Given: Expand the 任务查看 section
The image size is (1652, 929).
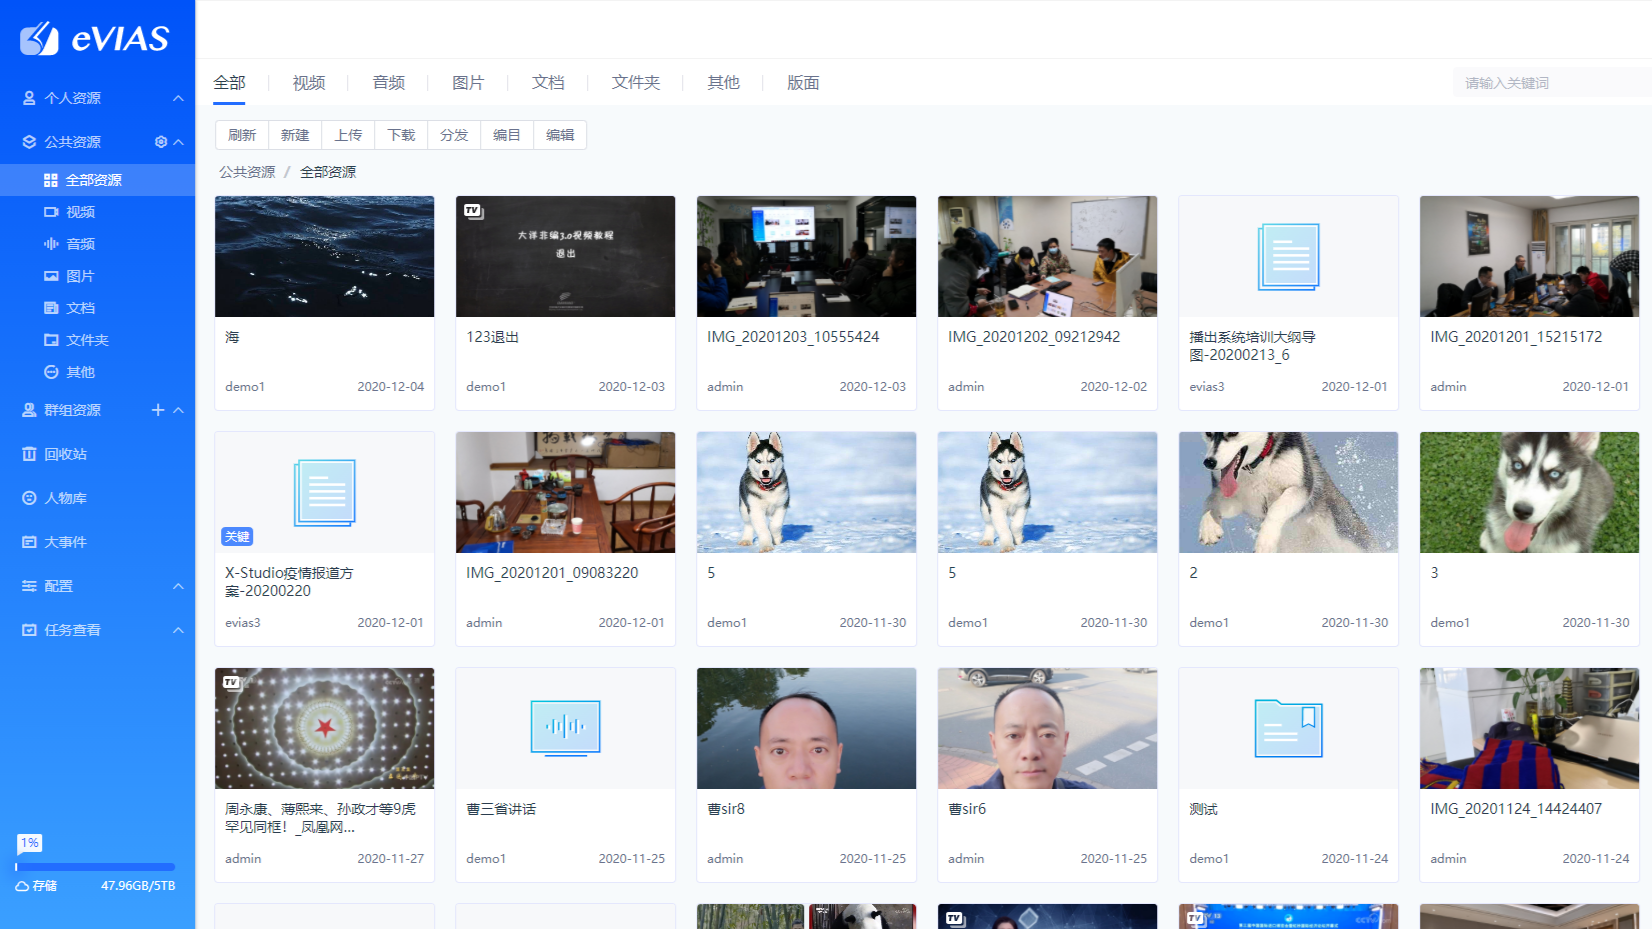Looking at the screenshot, I should [x=178, y=630].
